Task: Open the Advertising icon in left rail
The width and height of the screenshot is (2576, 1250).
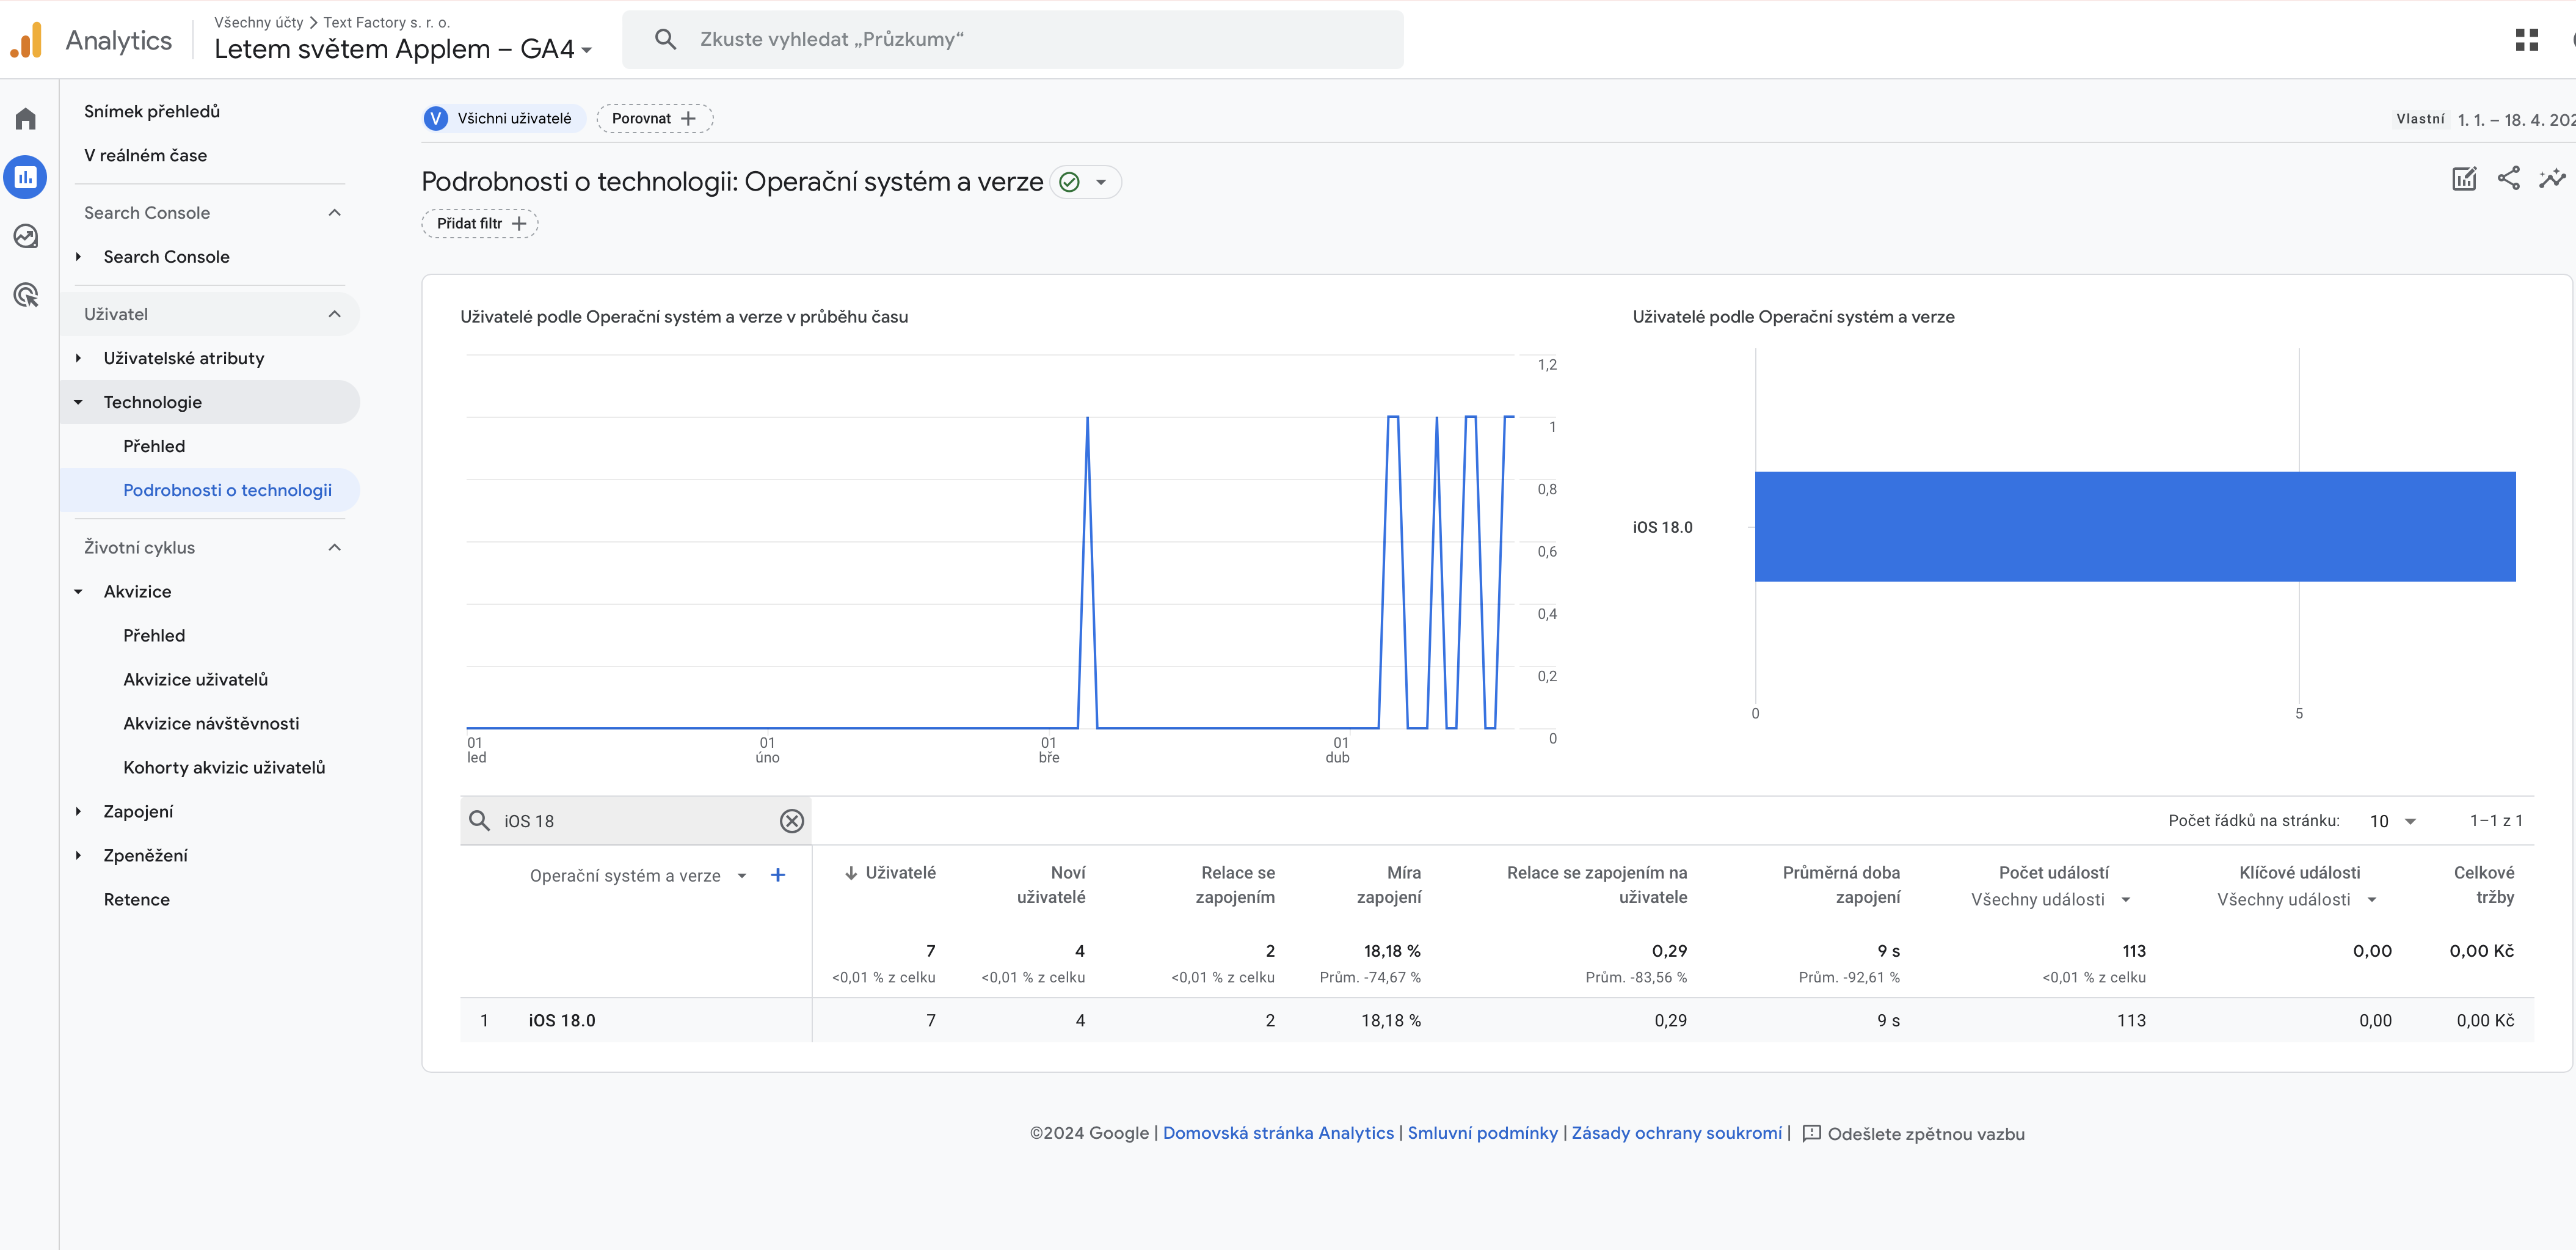Action: [x=26, y=295]
